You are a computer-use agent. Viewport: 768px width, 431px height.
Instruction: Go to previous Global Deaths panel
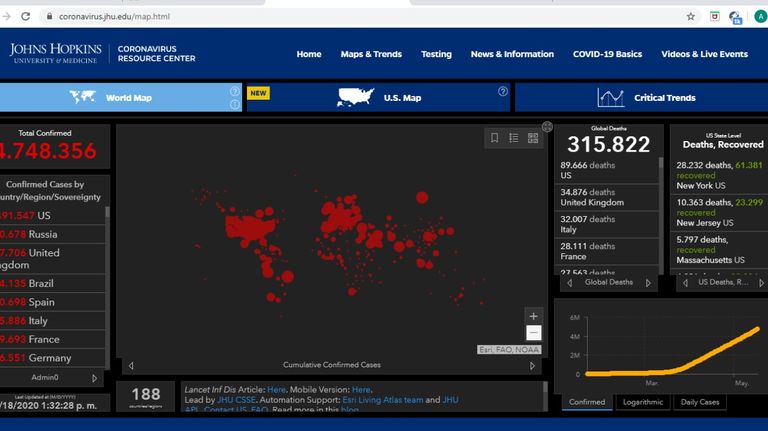570,283
